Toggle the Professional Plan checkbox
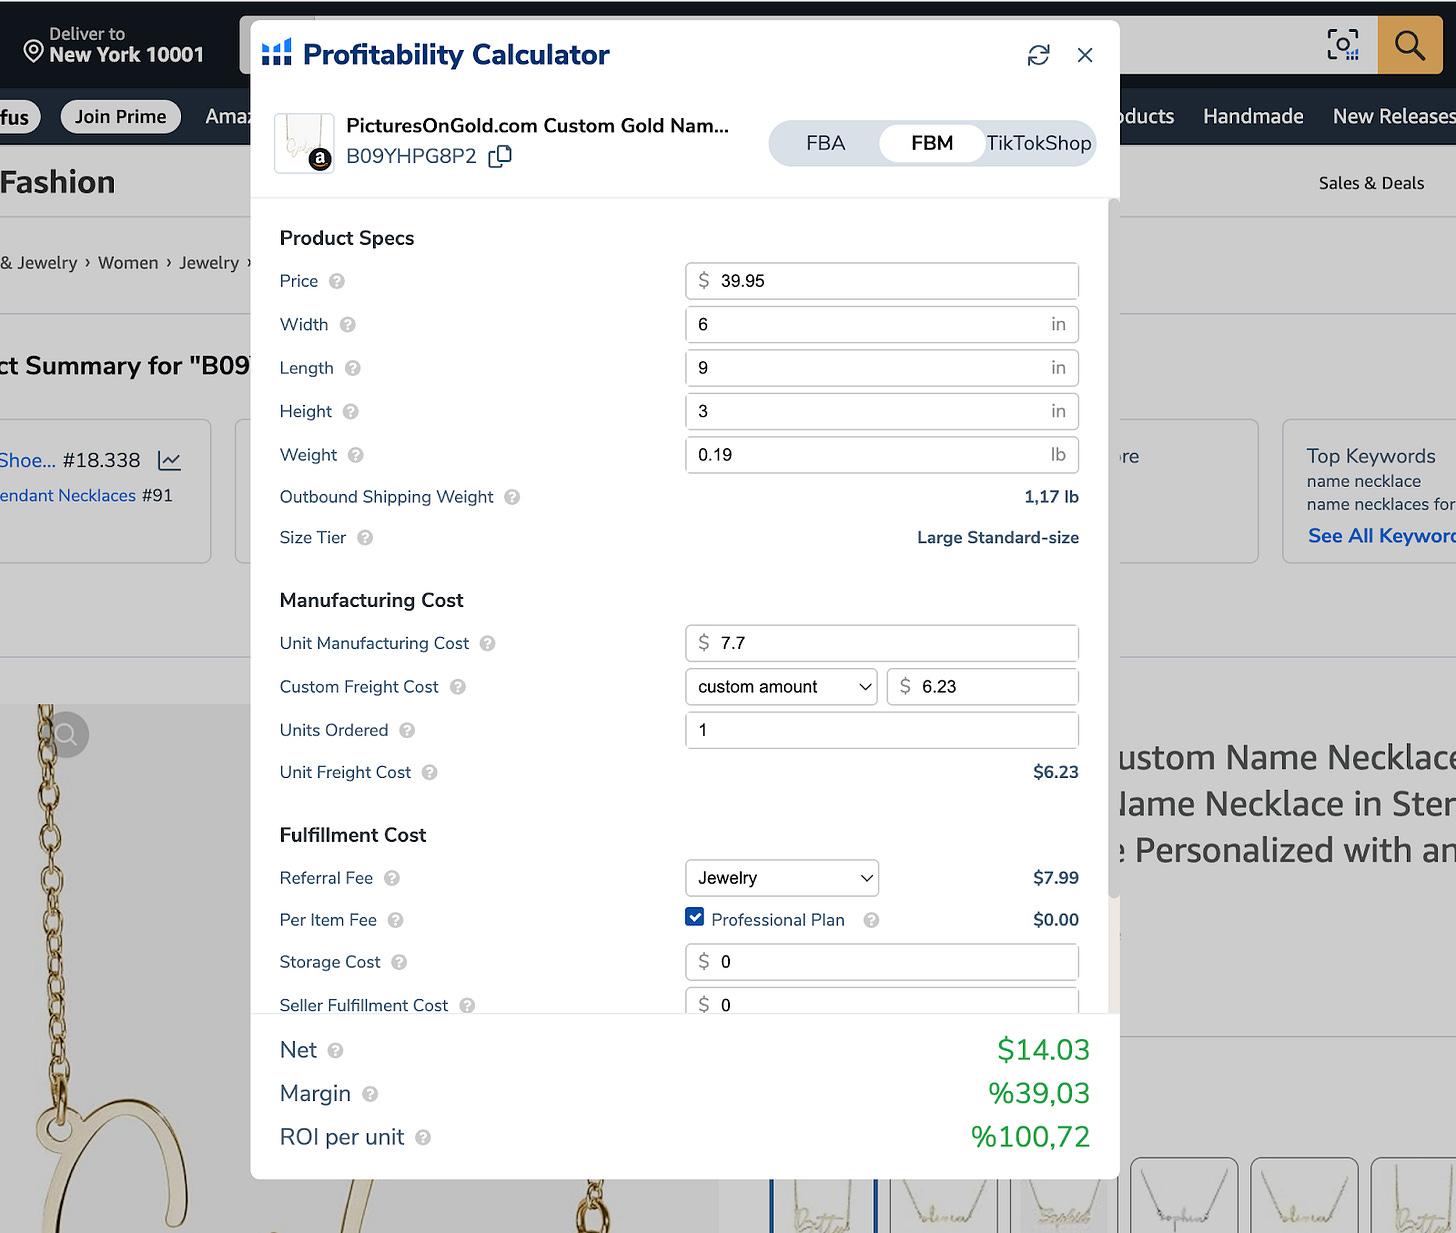 (695, 917)
